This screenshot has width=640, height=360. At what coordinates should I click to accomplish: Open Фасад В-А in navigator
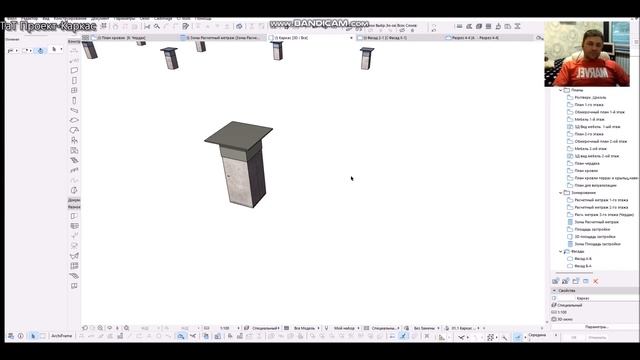tap(582, 267)
